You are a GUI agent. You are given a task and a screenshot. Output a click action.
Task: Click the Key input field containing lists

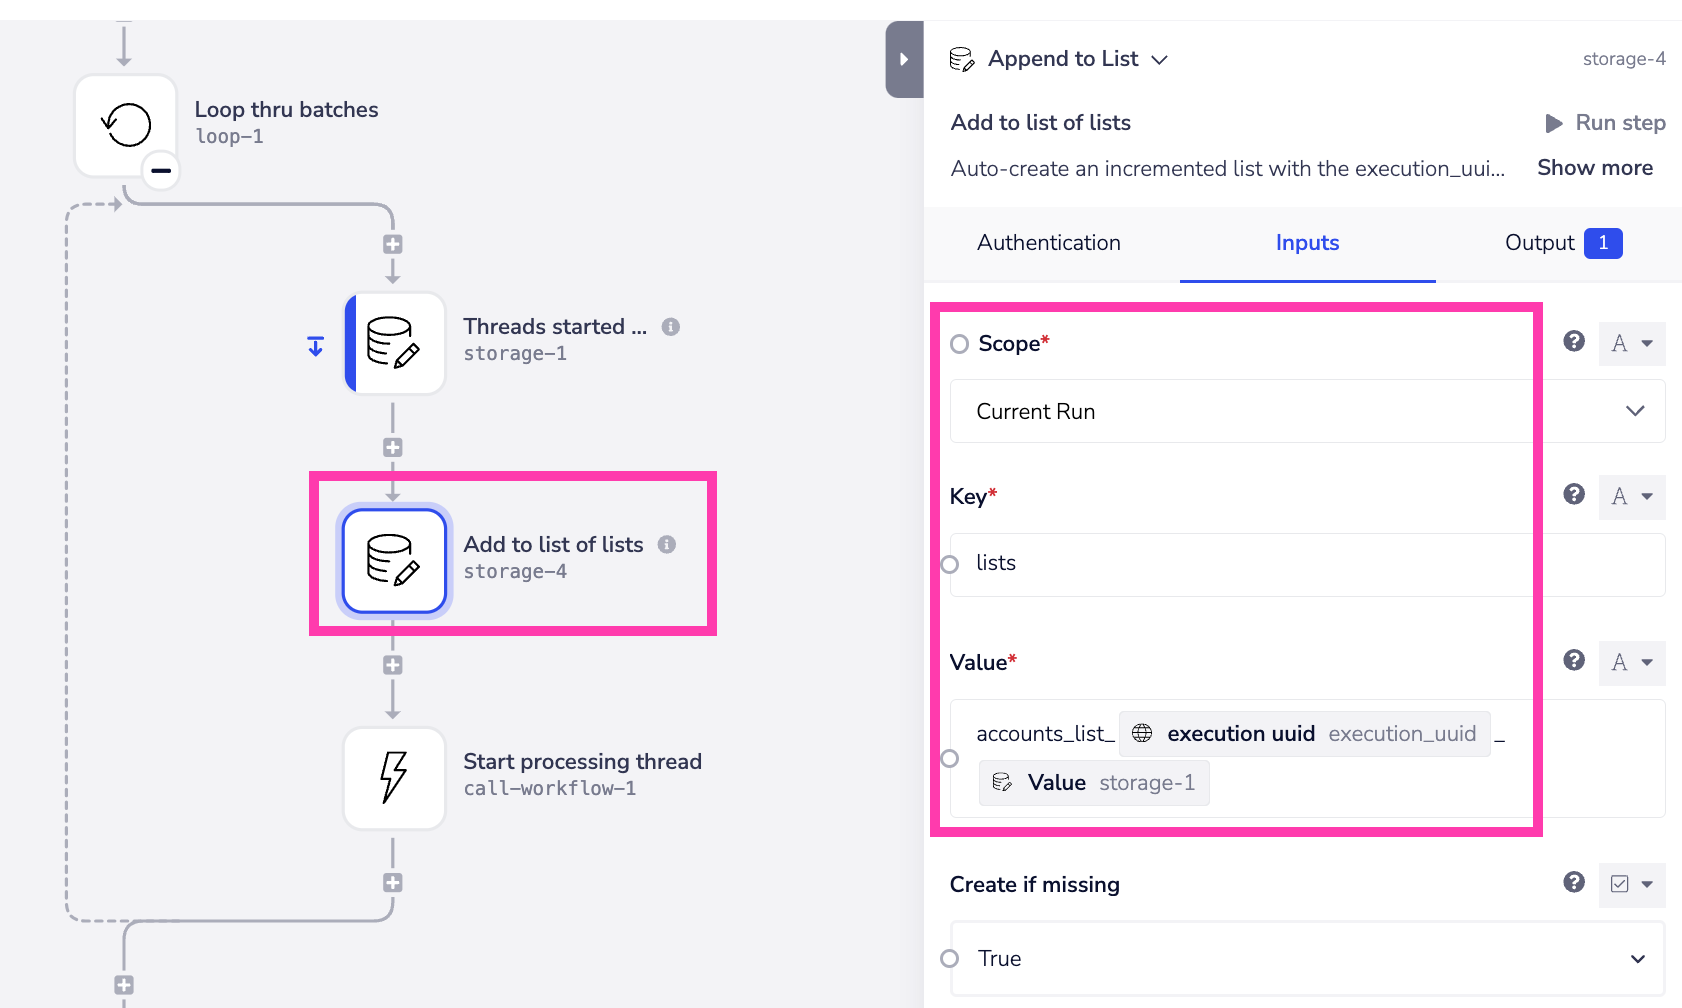pyautogui.click(x=1306, y=564)
